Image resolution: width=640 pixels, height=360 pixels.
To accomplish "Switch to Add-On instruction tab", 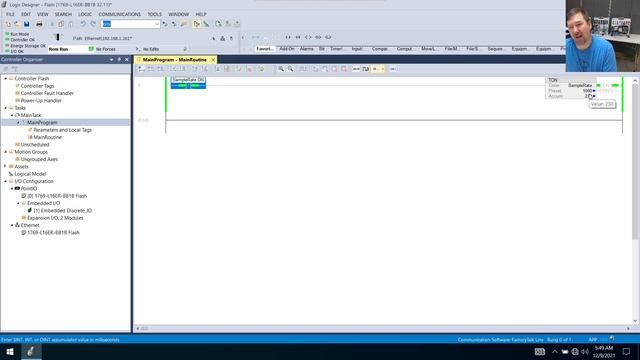I will click(x=287, y=49).
